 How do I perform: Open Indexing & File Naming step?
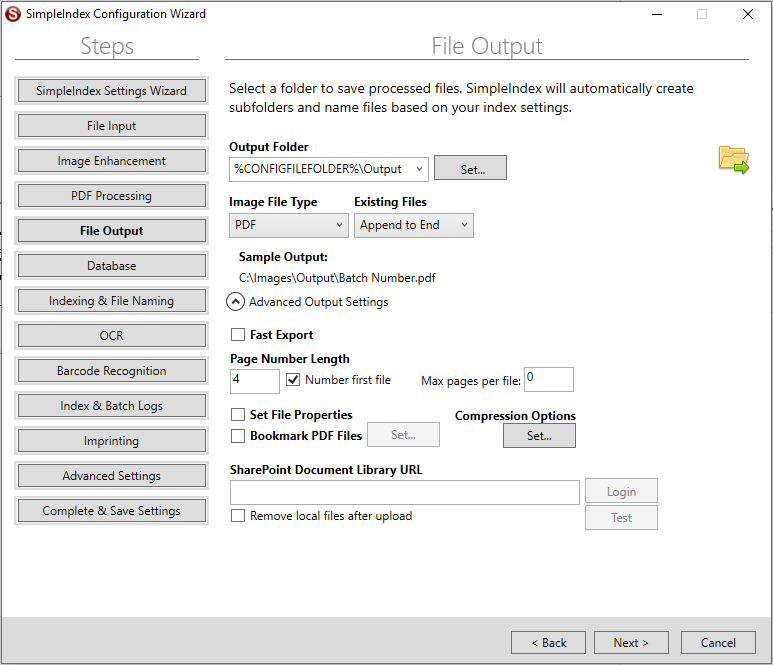pyautogui.click(x=111, y=301)
